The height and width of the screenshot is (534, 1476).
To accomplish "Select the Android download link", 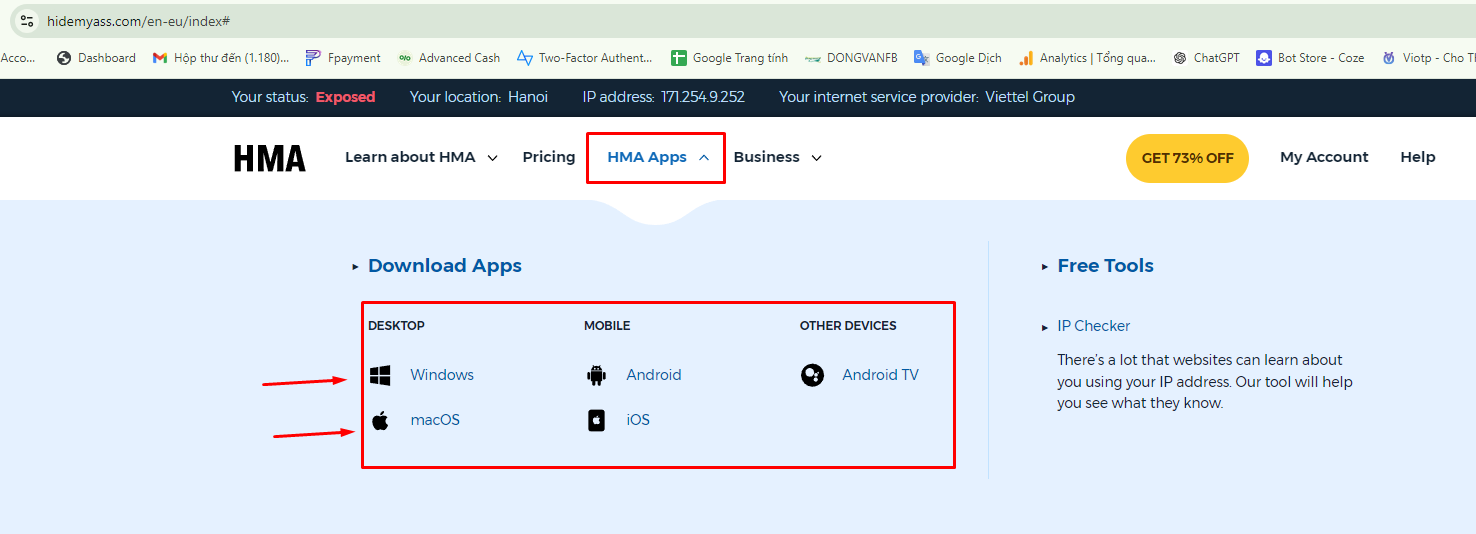I will [654, 375].
